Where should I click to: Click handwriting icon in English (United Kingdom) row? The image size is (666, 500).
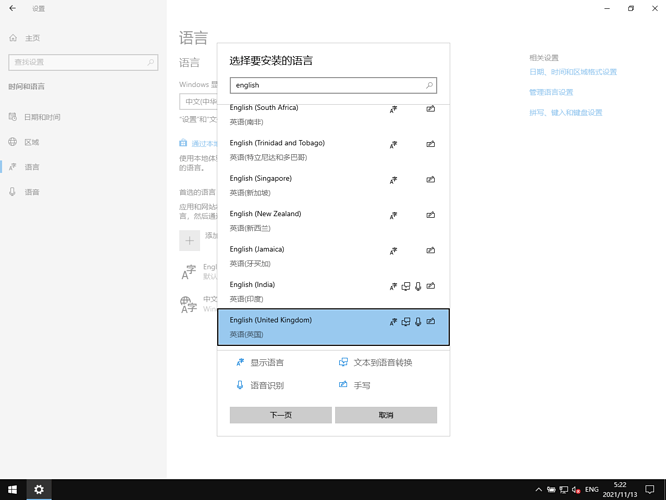point(431,322)
